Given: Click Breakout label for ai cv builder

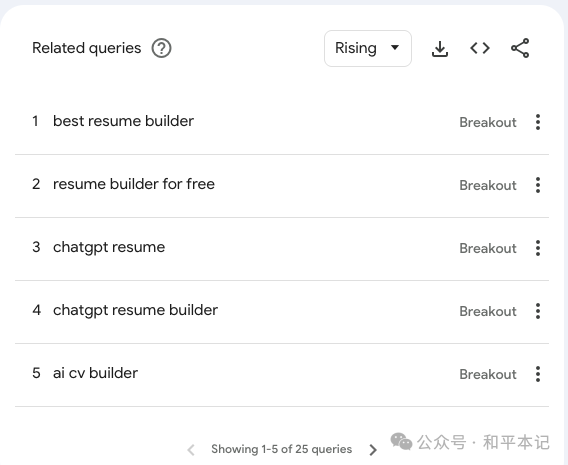Looking at the screenshot, I should point(488,374).
